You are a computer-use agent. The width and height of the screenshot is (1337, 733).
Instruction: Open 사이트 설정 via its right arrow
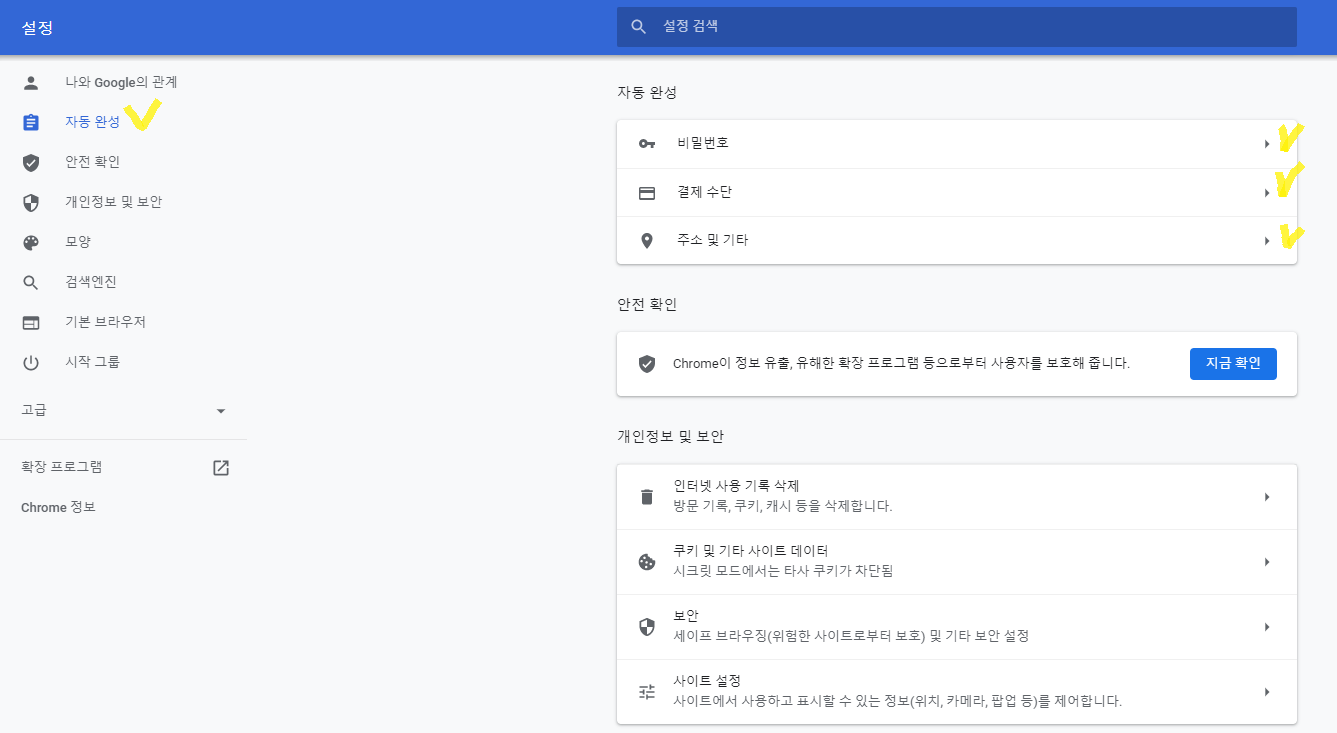pos(1267,692)
